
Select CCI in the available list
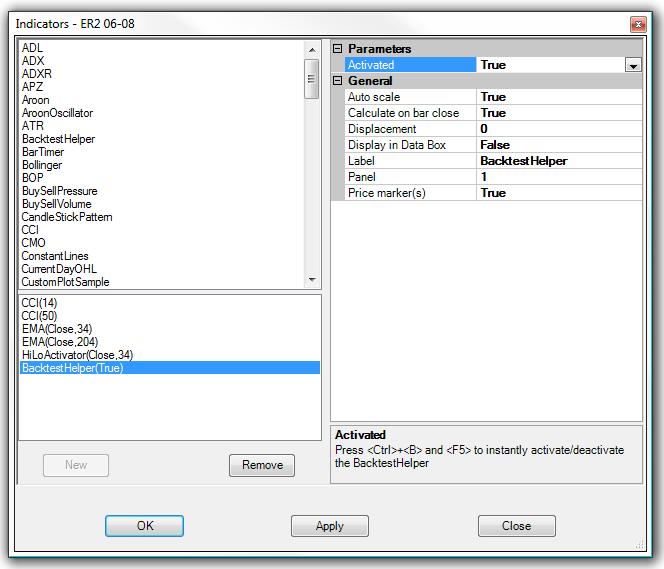[x=30, y=230]
